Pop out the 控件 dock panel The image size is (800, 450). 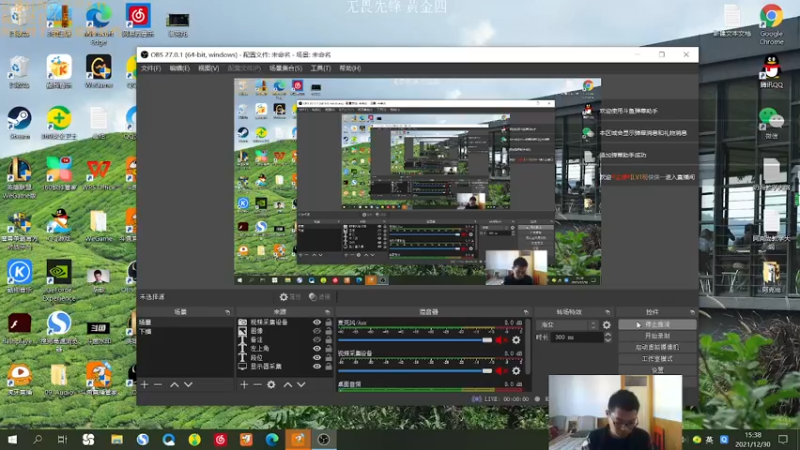(692, 312)
